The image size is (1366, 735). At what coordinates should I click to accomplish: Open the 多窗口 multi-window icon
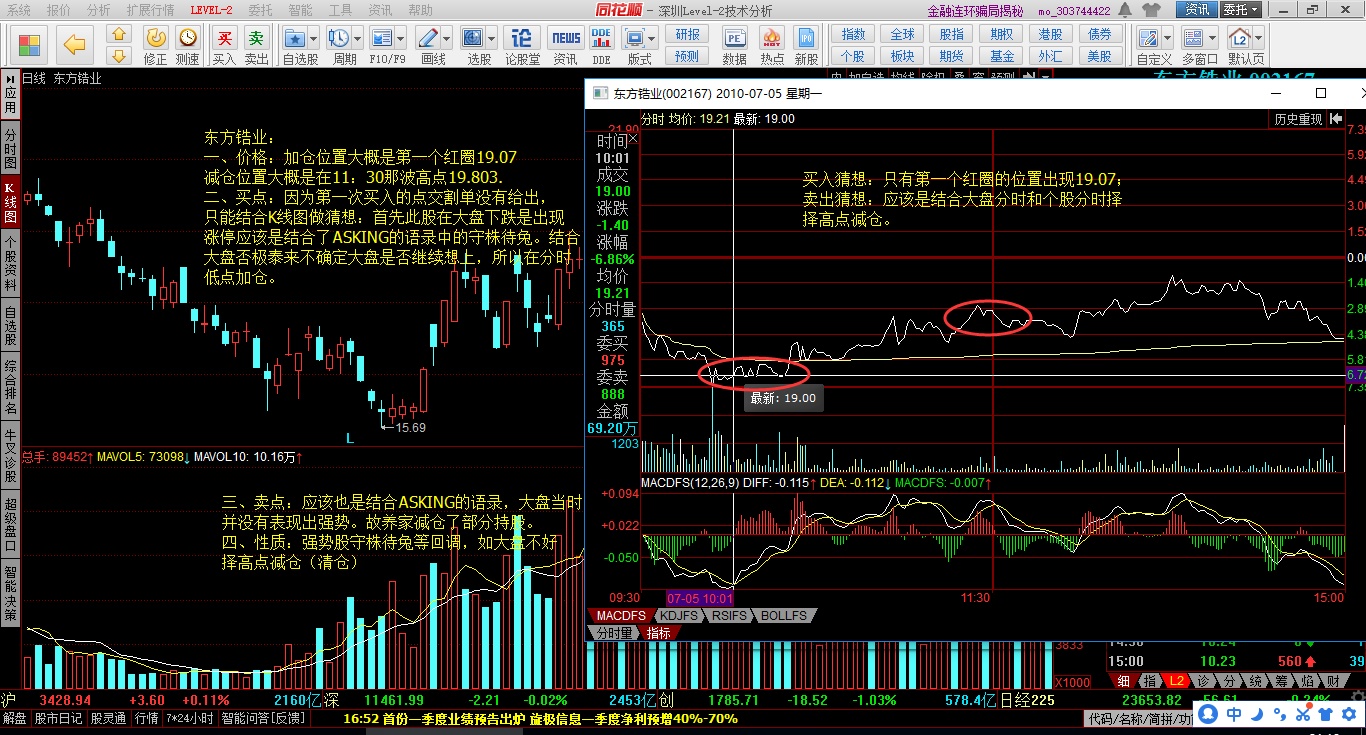click(x=1195, y=38)
